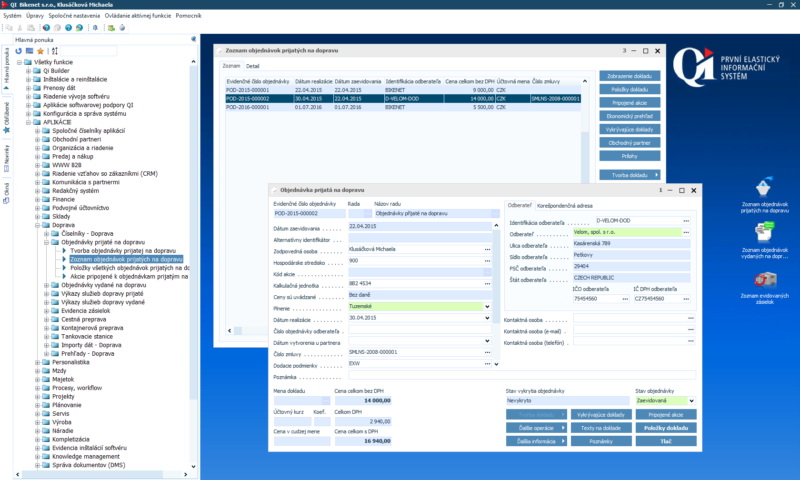The height and width of the screenshot is (480, 800).
Task: Click Prílohy button in list window
Action: point(630,156)
